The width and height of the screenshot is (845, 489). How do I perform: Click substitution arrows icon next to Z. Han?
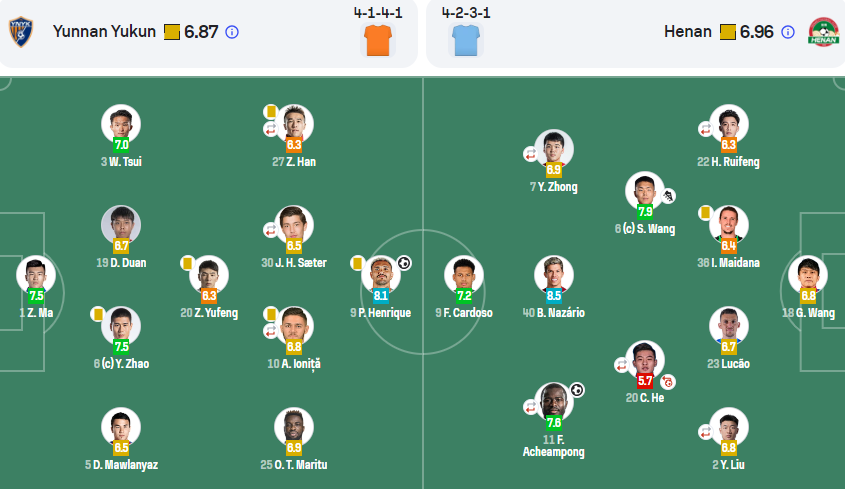271,129
